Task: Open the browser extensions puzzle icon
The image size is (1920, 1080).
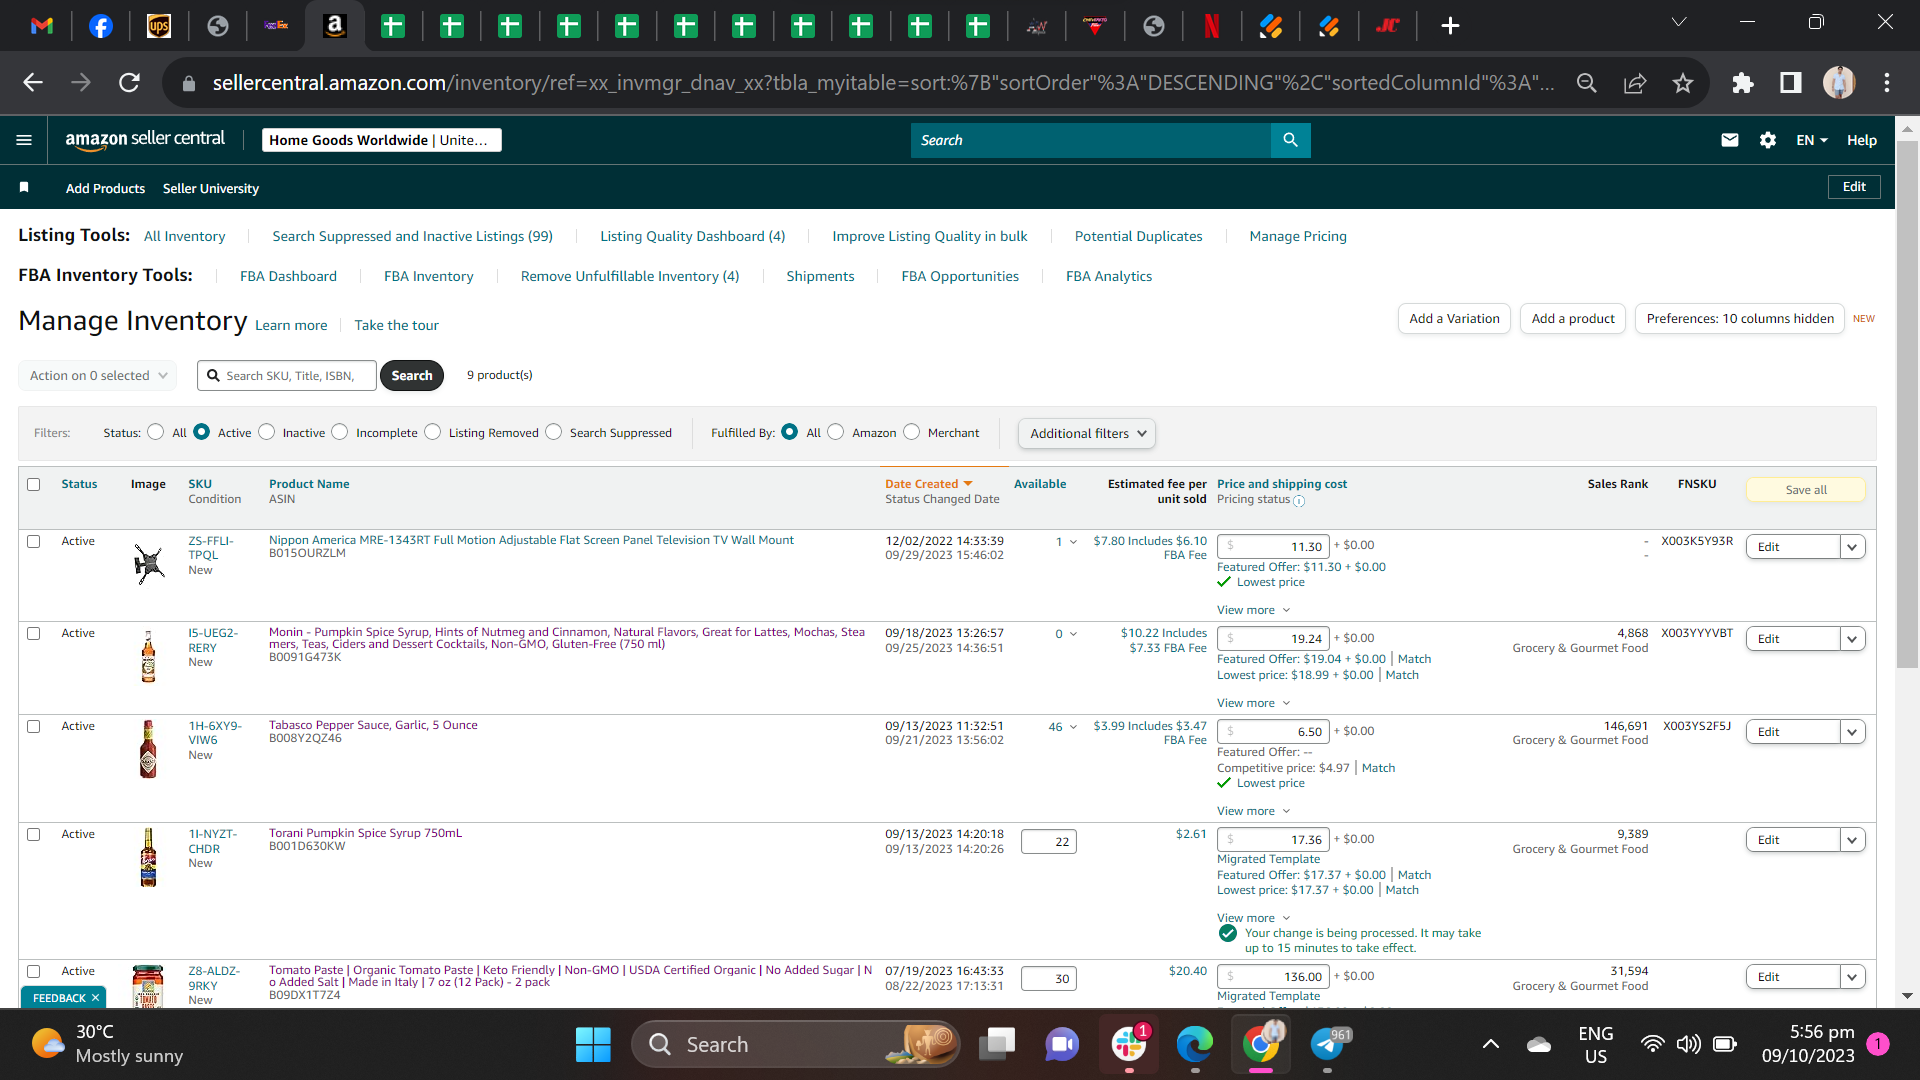Action: (x=1743, y=83)
